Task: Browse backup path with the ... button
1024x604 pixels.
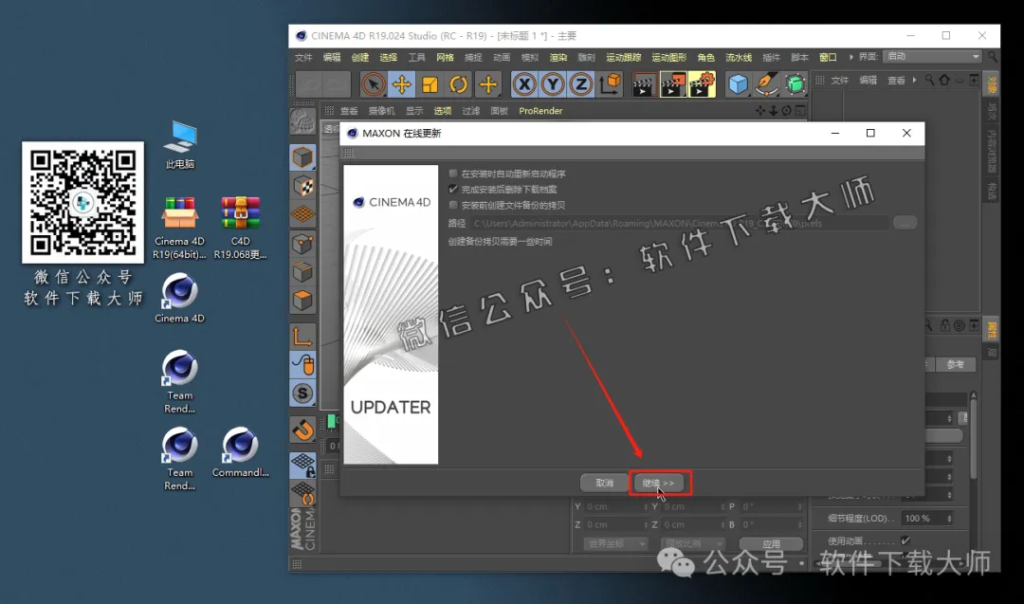Action: click(x=902, y=223)
